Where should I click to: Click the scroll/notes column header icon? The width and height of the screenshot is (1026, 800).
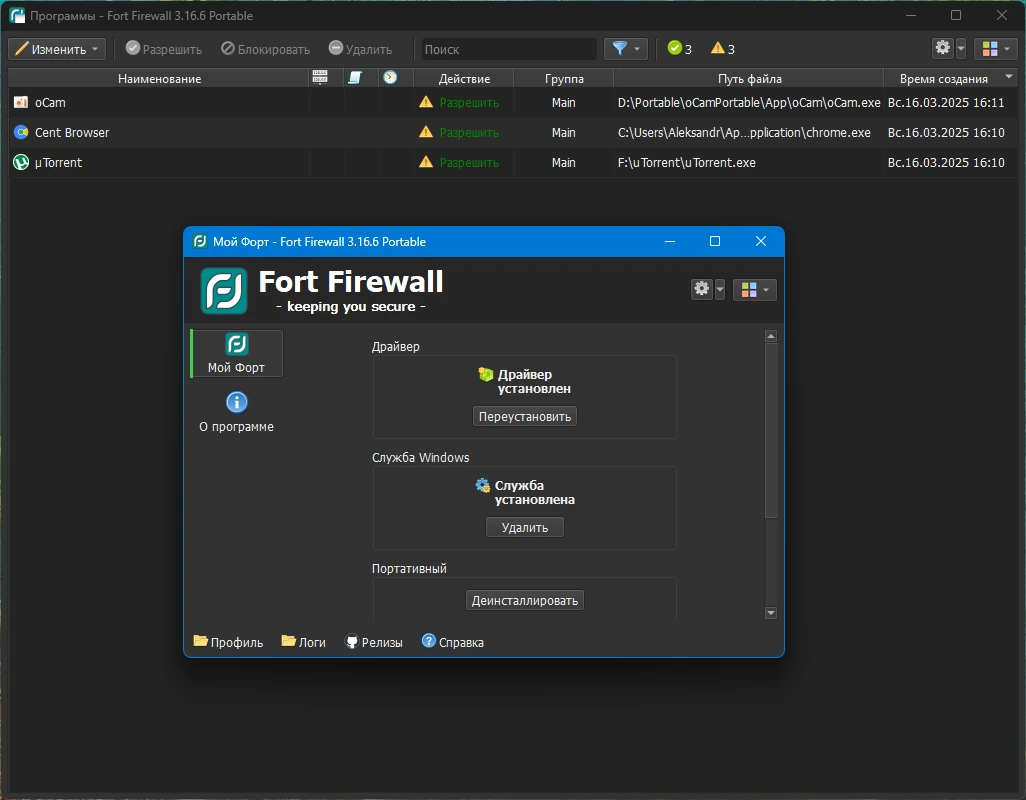coord(355,78)
